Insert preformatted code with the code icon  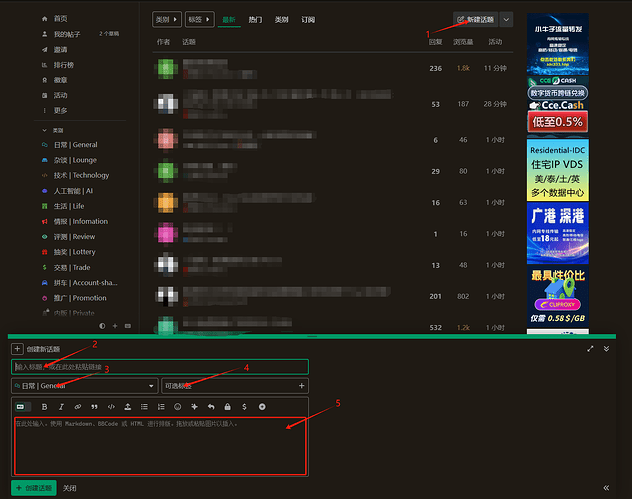[111, 407]
